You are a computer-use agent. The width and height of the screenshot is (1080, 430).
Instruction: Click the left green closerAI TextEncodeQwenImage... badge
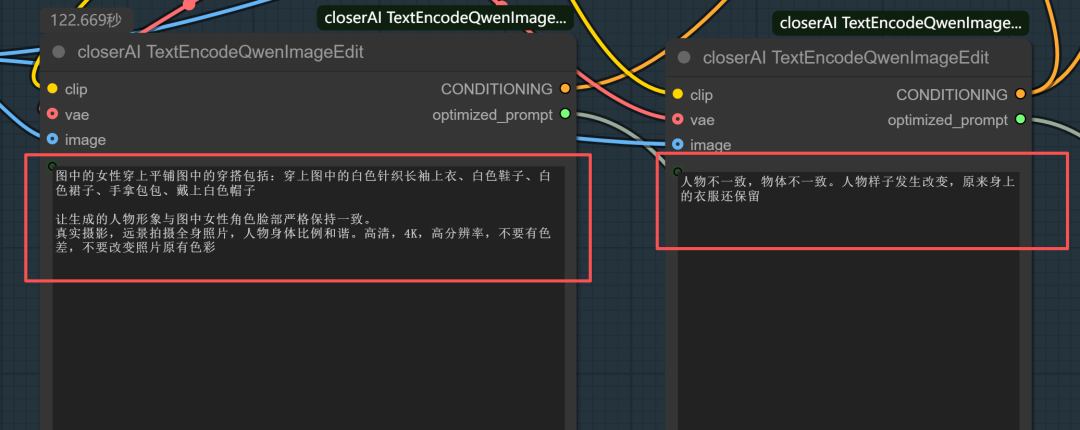[x=445, y=18]
